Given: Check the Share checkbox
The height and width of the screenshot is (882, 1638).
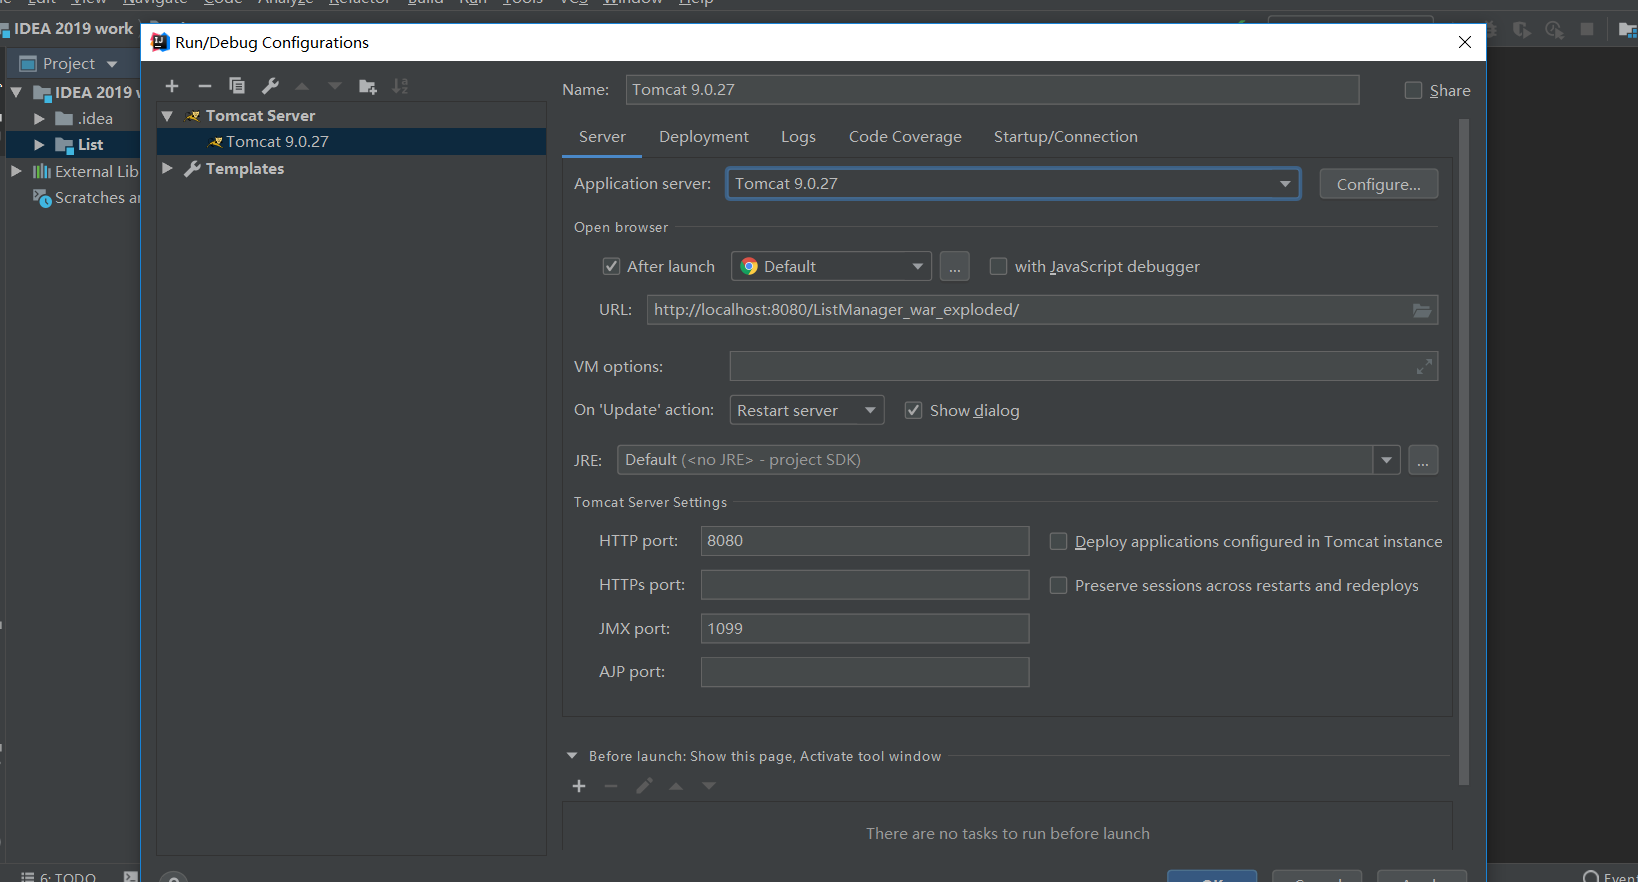Looking at the screenshot, I should pos(1413,90).
